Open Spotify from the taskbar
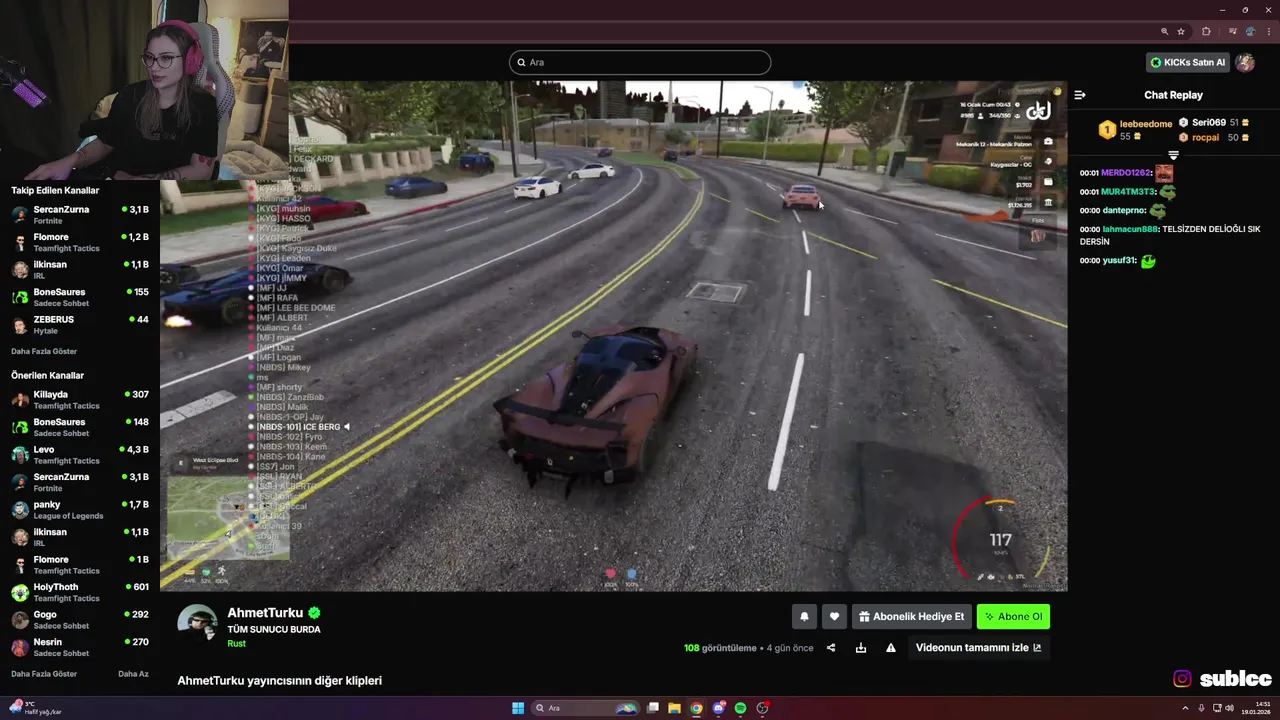Screen dimensions: 1280x720 740,708
